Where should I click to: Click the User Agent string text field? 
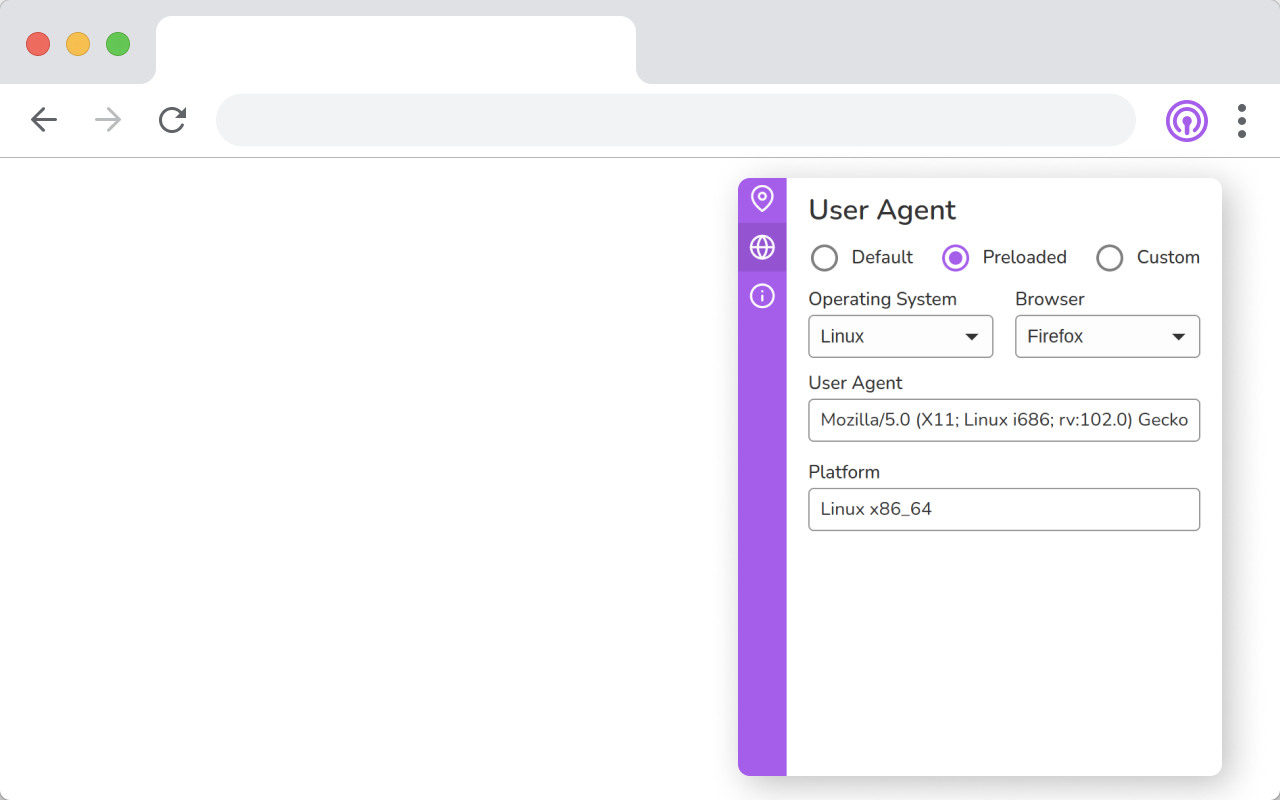[x=1003, y=420]
